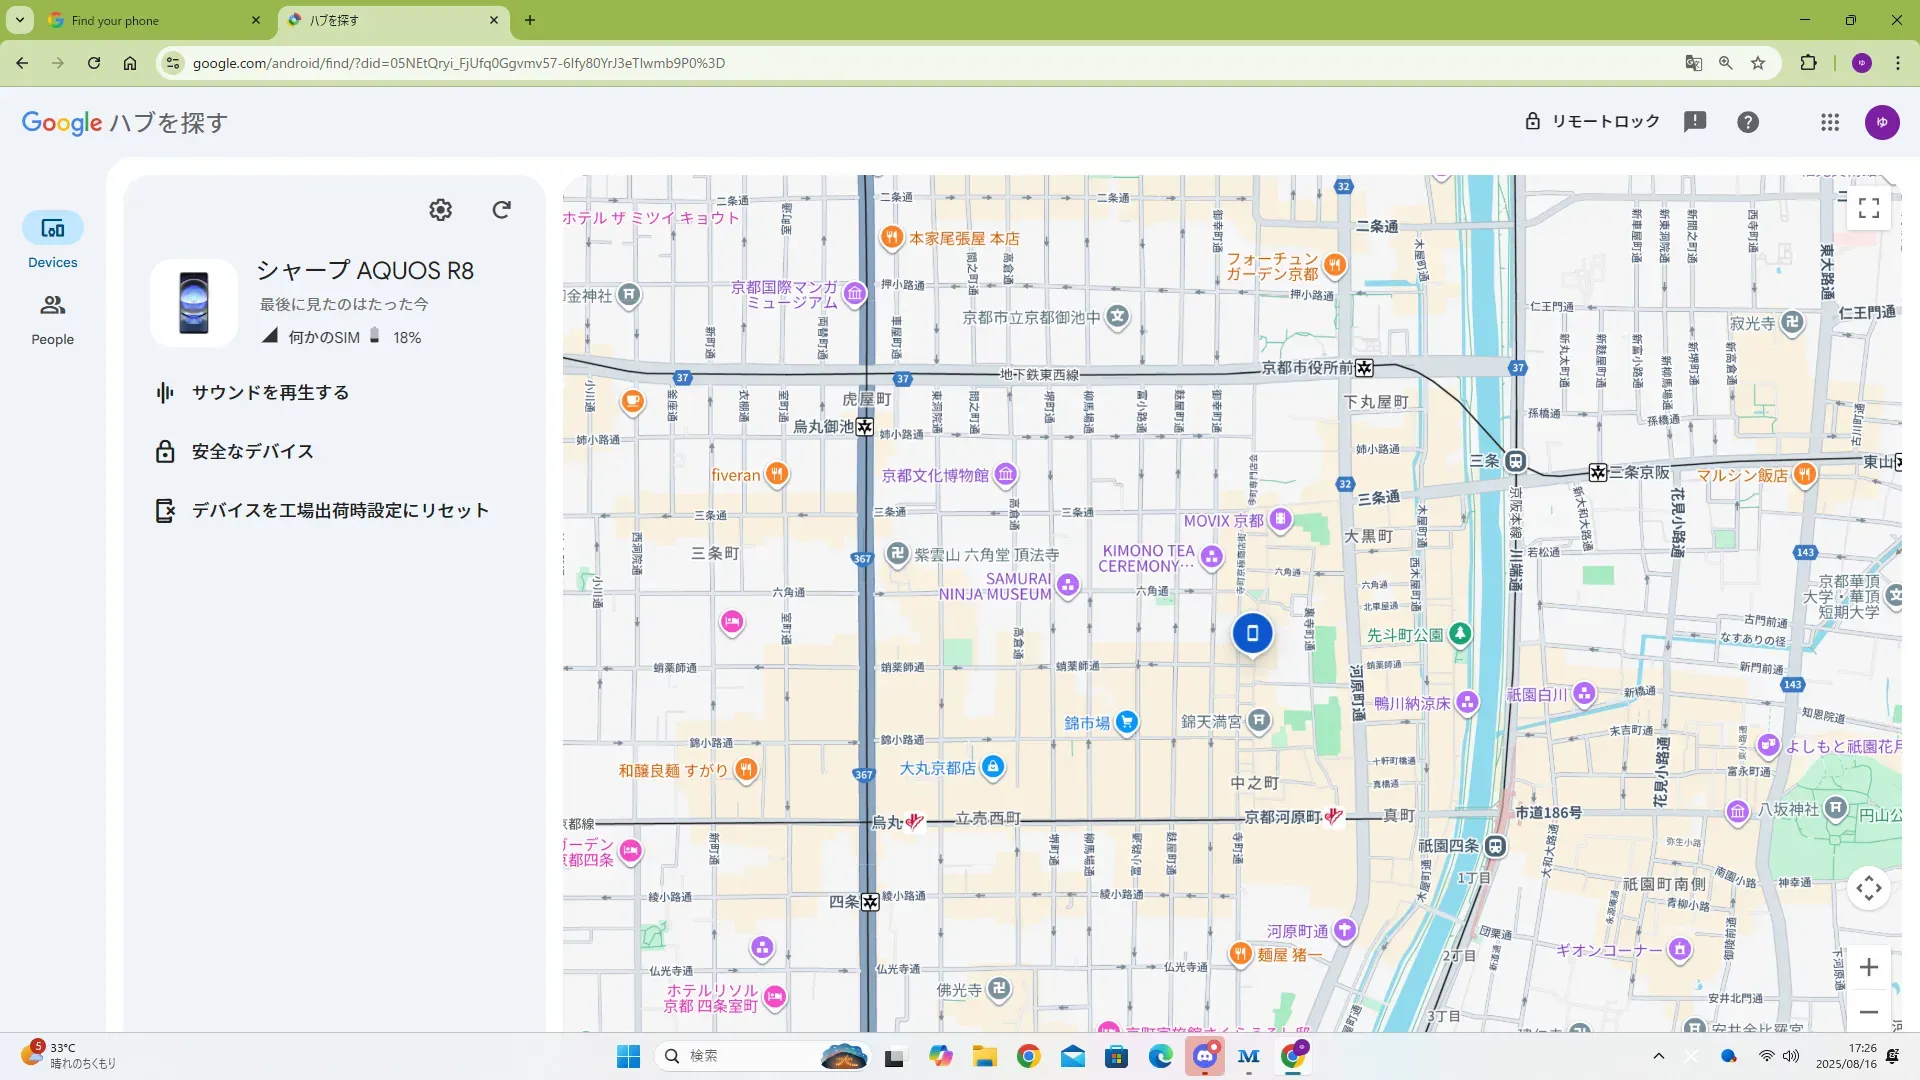The image size is (1920, 1080).
Task: Expand the Chrome tab search chevron
Action: 19,20
